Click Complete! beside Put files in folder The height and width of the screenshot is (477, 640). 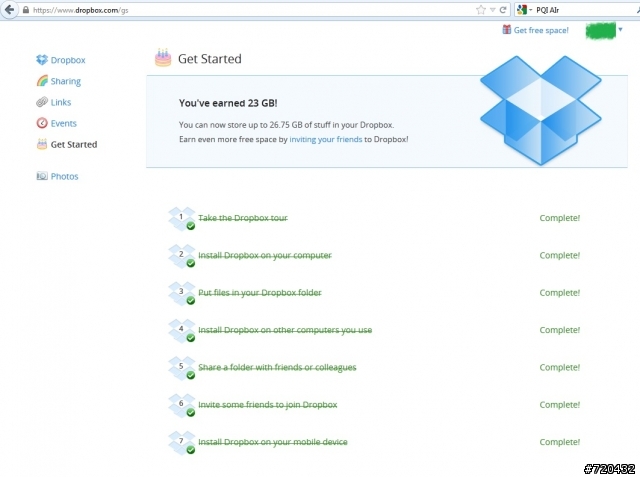[560, 293]
